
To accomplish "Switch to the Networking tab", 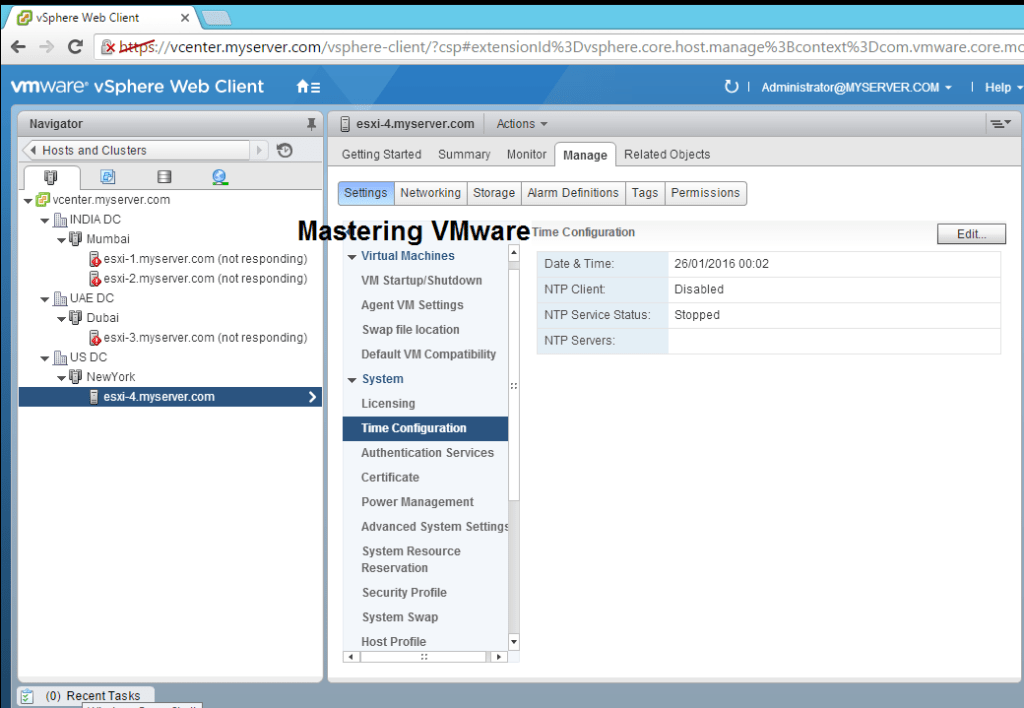I will (430, 192).
